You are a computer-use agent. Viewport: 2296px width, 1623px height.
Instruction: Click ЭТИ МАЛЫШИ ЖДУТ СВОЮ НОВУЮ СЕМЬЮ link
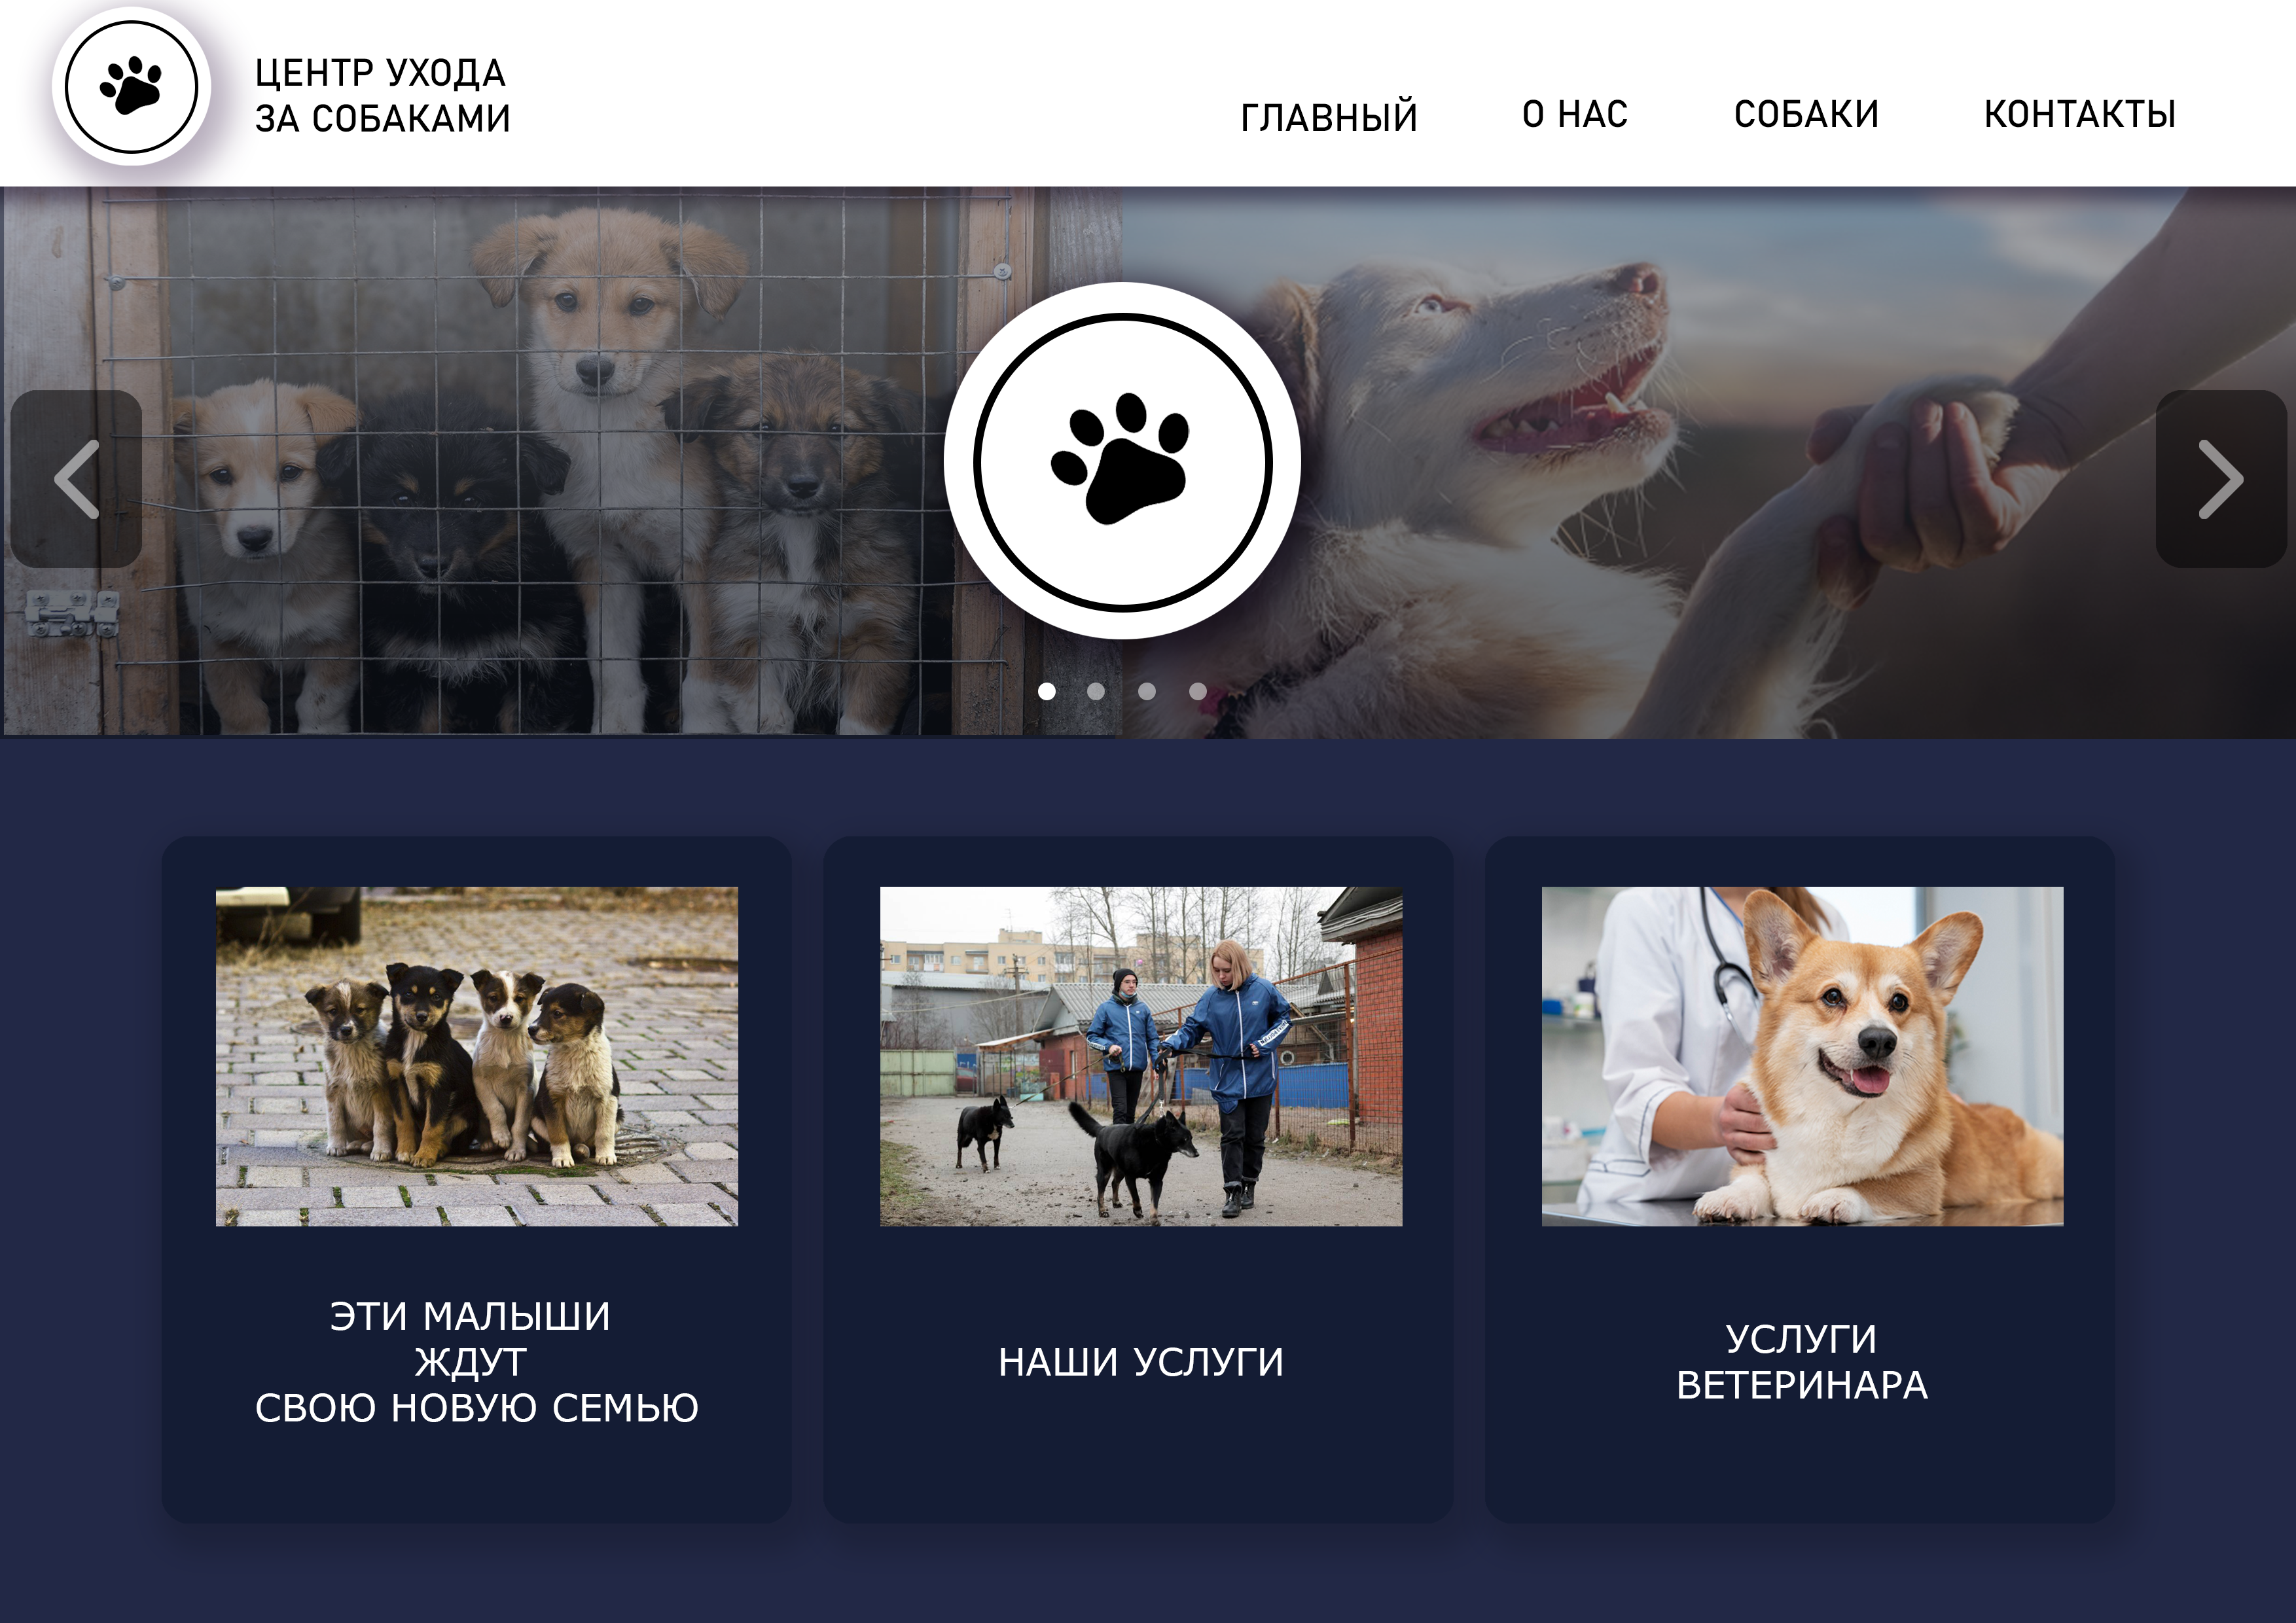tap(476, 1362)
